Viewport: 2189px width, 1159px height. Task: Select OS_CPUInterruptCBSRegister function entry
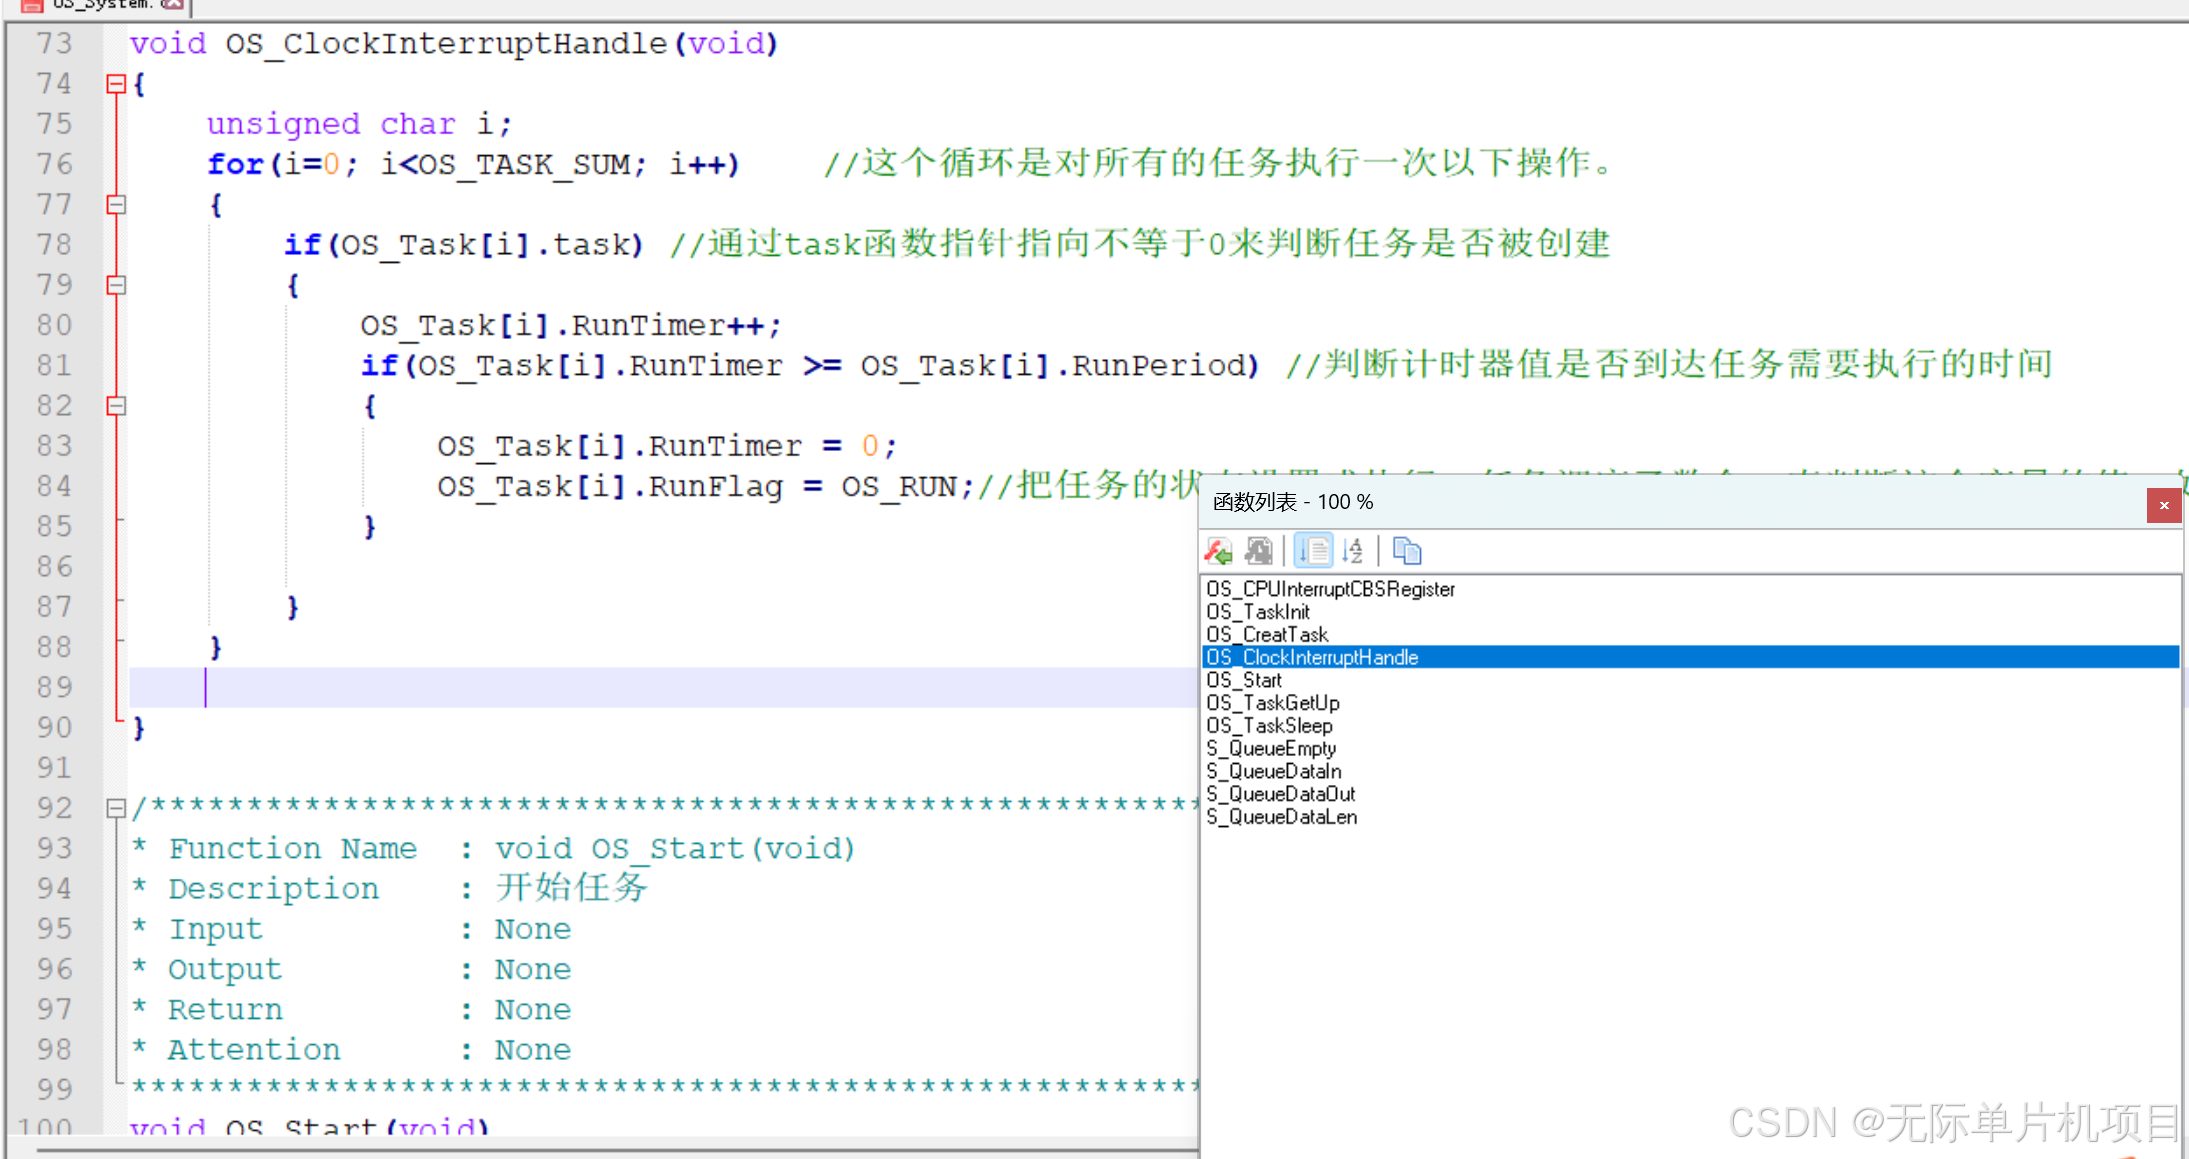point(1330,589)
